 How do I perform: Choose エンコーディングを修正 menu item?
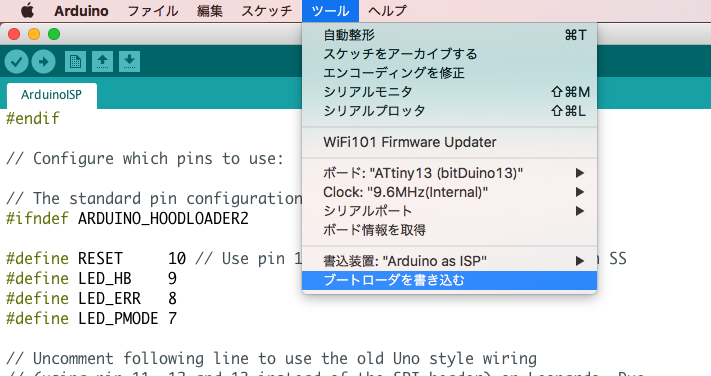(x=449, y=73)
